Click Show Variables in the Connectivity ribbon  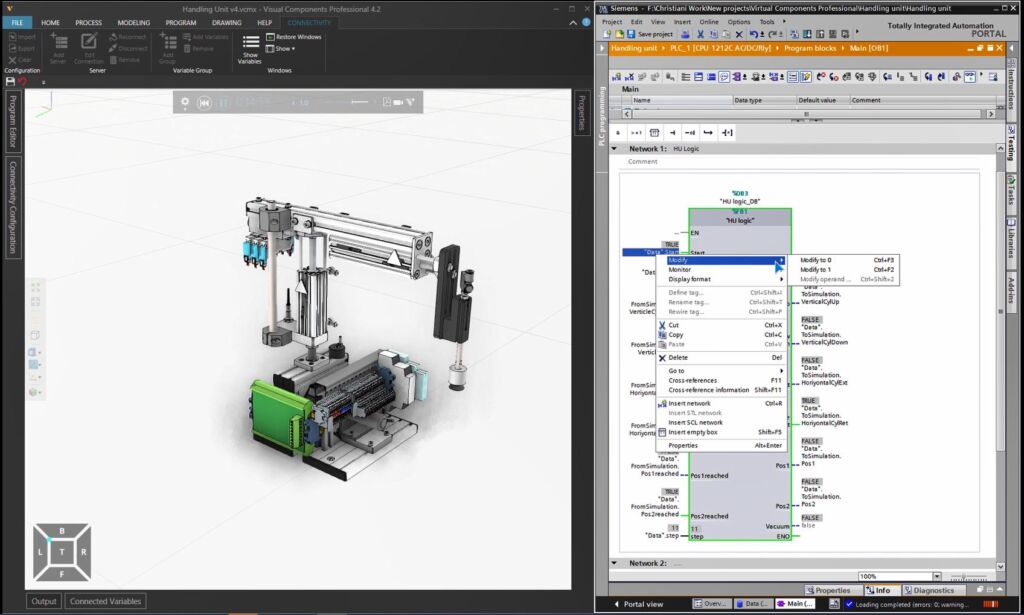pyautogui.click(x=251, y=50)
